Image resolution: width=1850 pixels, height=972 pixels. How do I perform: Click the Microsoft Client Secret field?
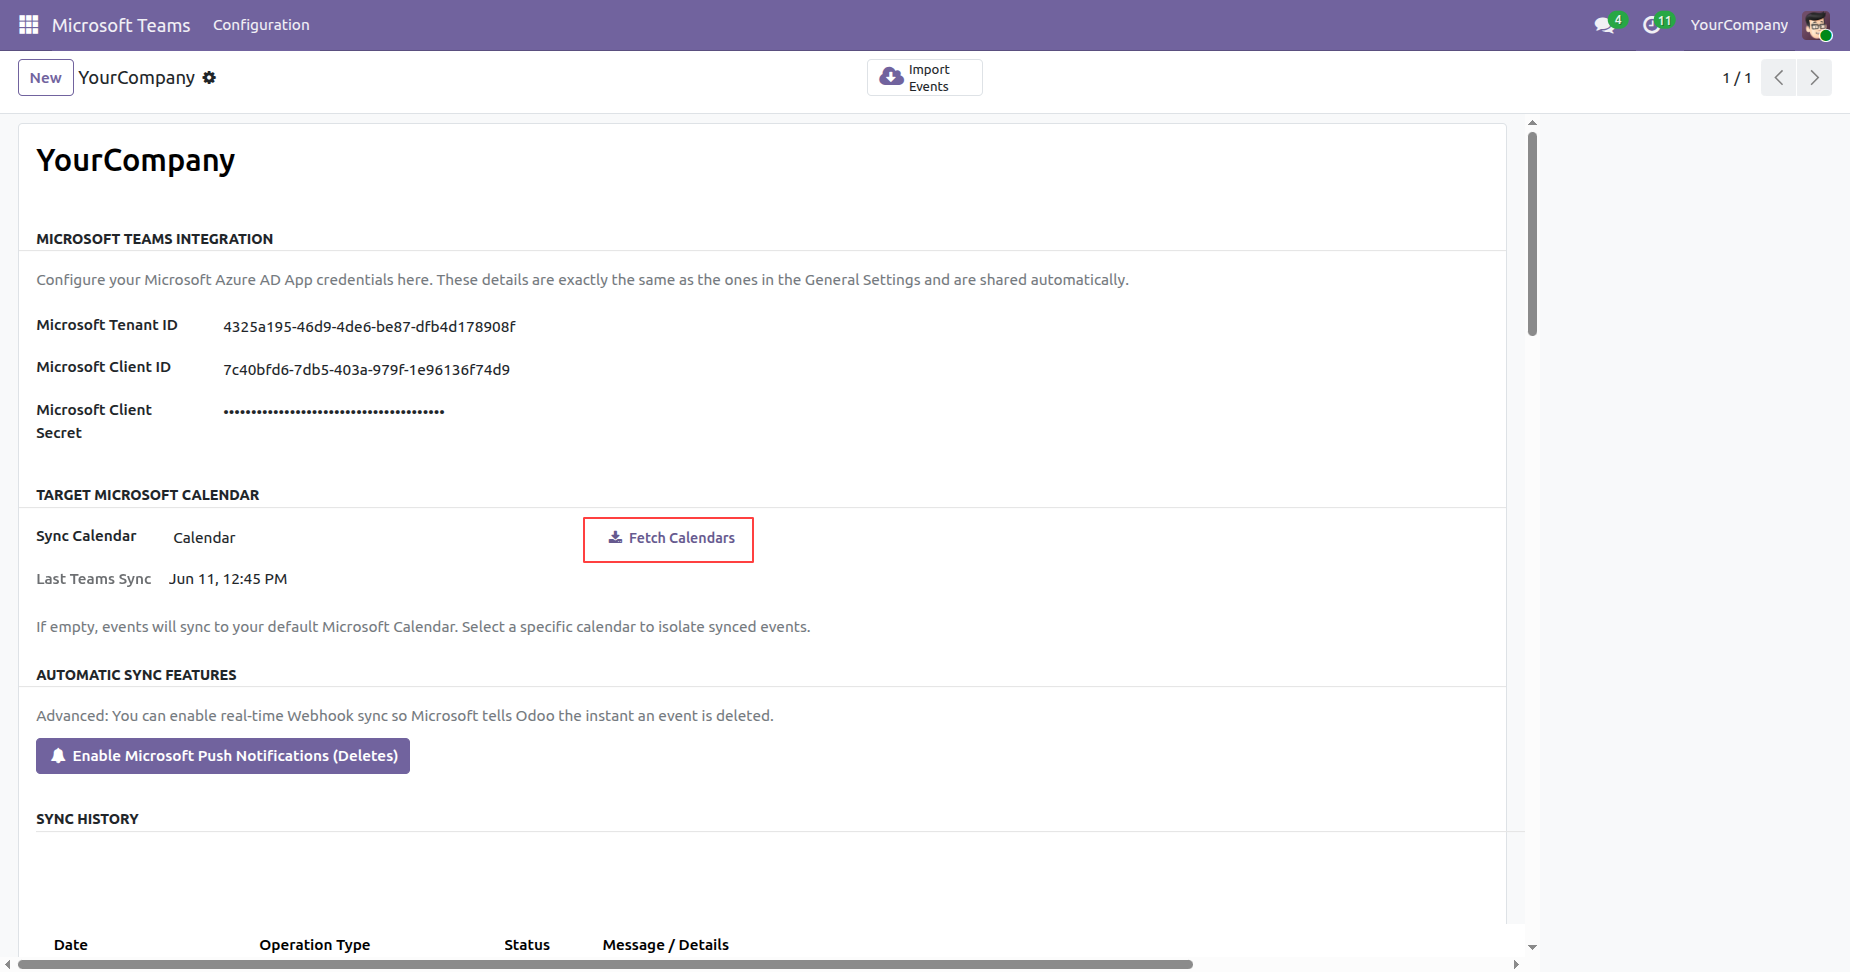pyautogui.click(x=334, y=411)
